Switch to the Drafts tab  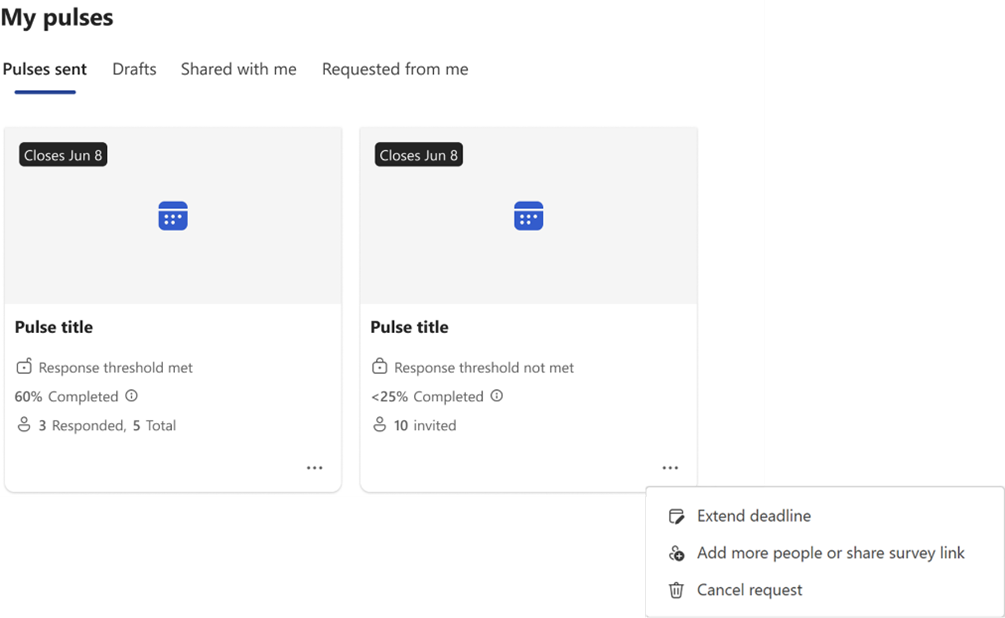[134, 69]
